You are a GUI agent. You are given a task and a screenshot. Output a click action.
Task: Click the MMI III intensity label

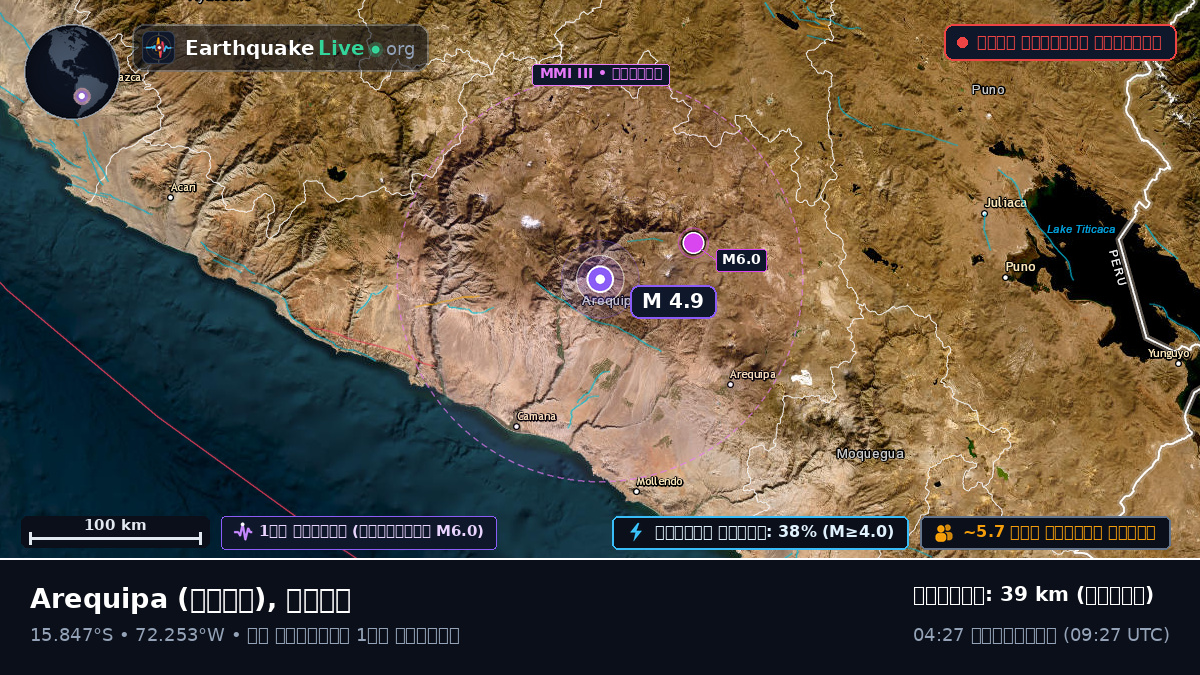601,74
